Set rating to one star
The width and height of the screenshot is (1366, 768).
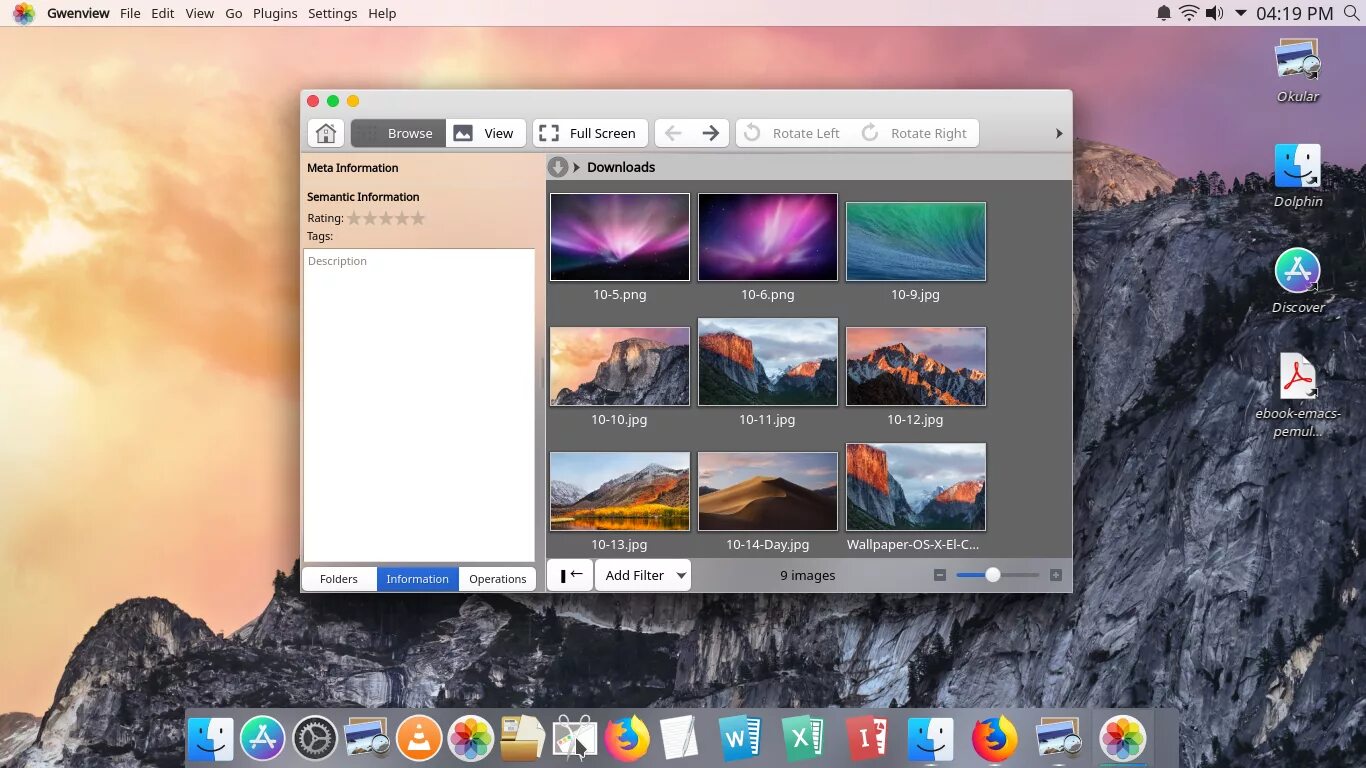coord(354,218)
